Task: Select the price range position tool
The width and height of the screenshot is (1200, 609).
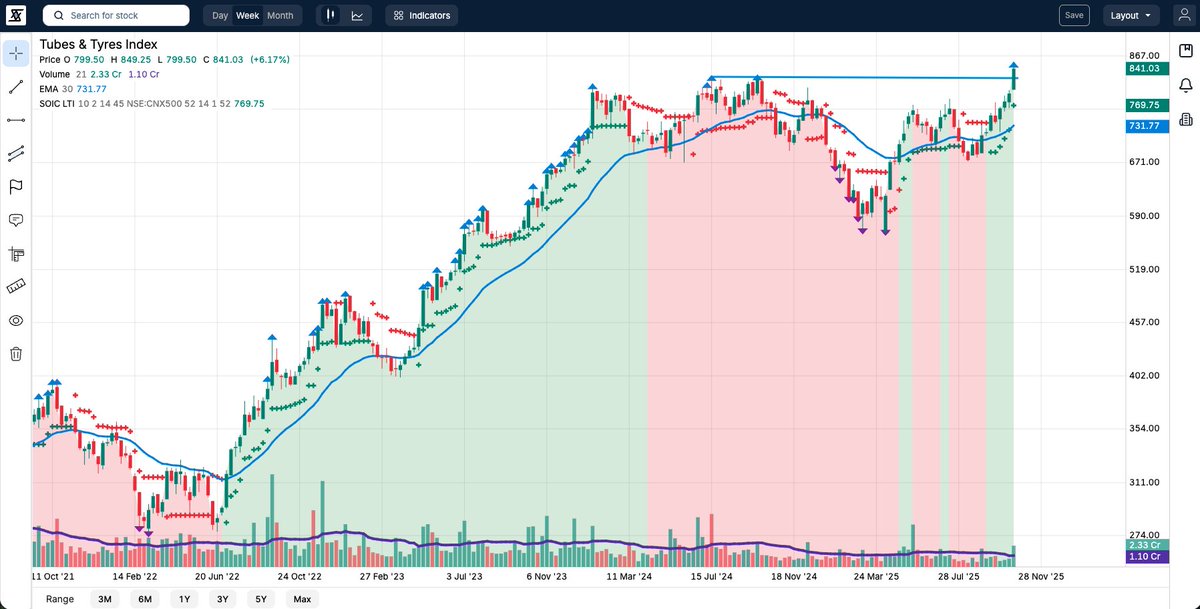Action: (16, 254)
